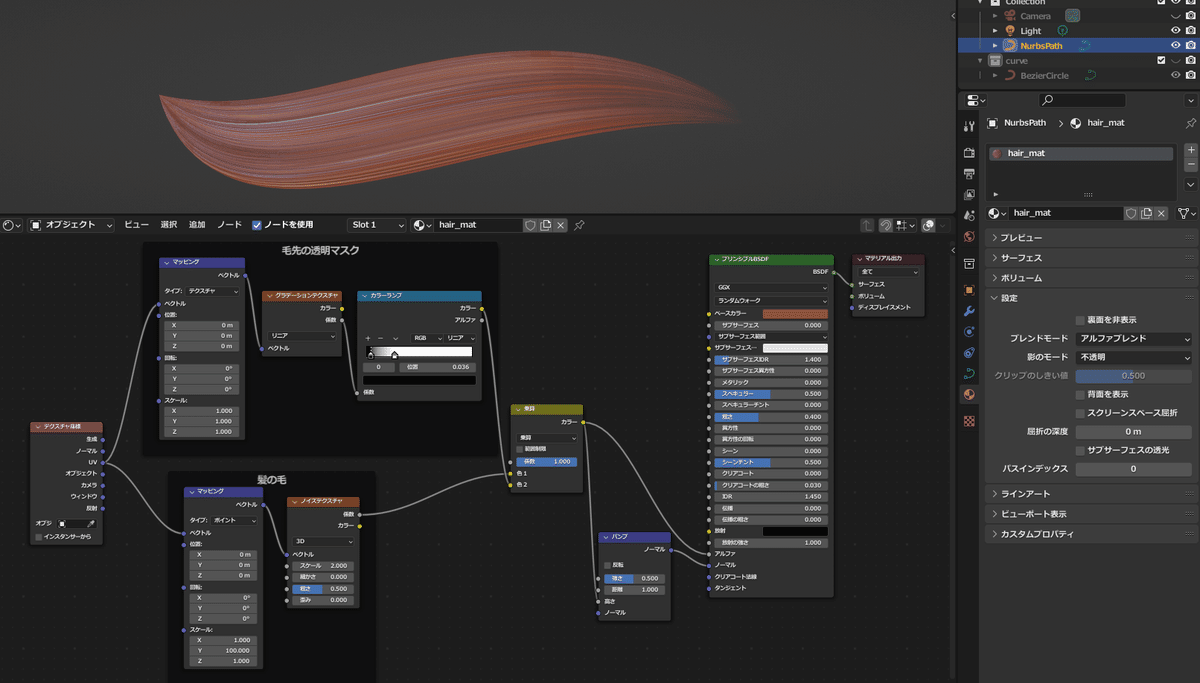
Task: Toggle pin in properties editor header
Action: (1189, 123)
